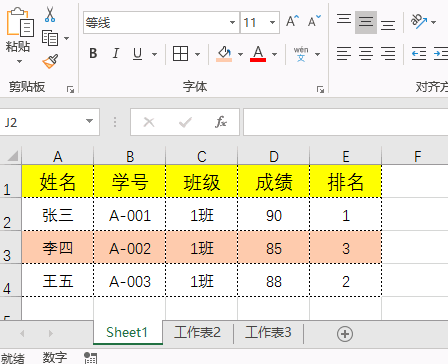Click the Select All corner triangle
The image size is (448, 364).
12,156
